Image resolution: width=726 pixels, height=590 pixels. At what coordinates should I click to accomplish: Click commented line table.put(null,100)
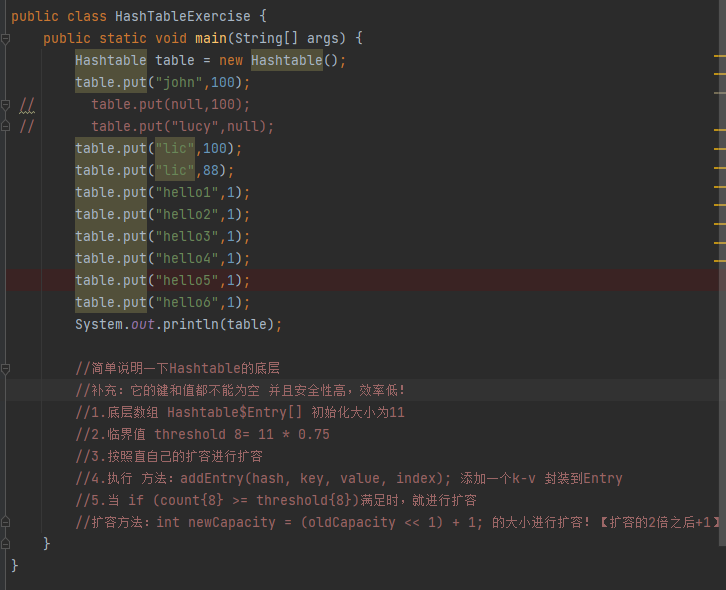click(x=170, y=105)
